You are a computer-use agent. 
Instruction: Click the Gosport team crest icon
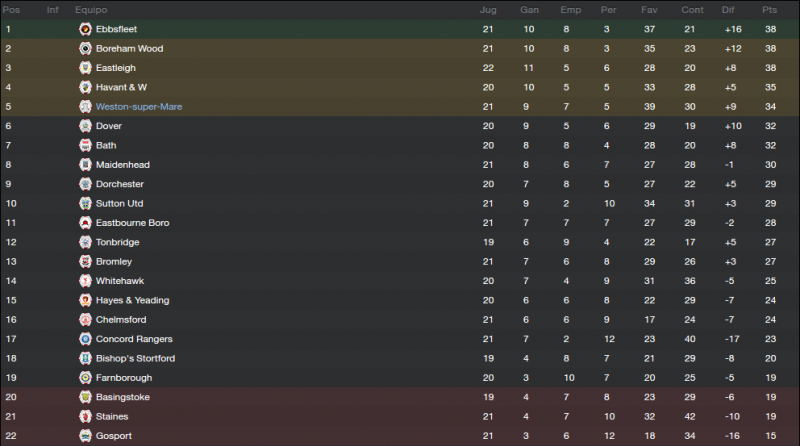click(x=85, y=436)
